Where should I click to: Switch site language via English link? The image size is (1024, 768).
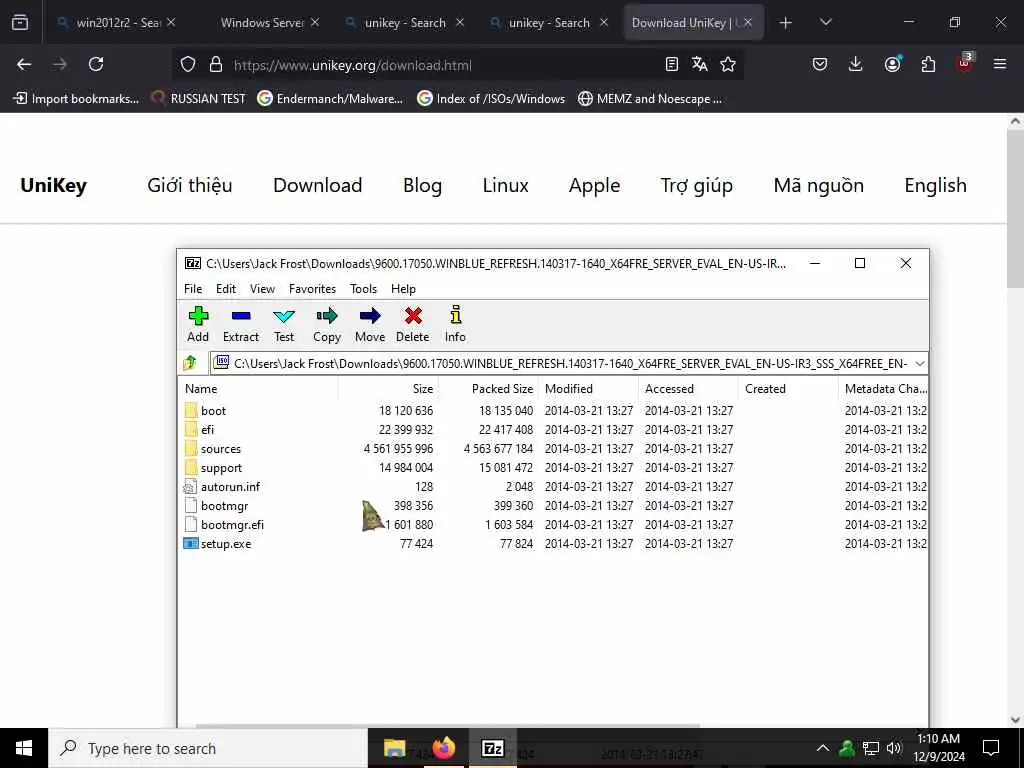point(935,185)
